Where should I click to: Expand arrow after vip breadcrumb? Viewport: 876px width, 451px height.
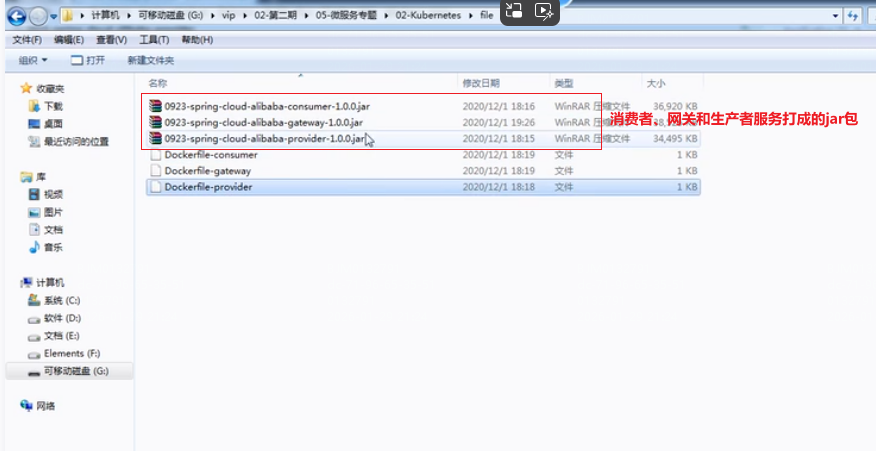tap(245, 16)
